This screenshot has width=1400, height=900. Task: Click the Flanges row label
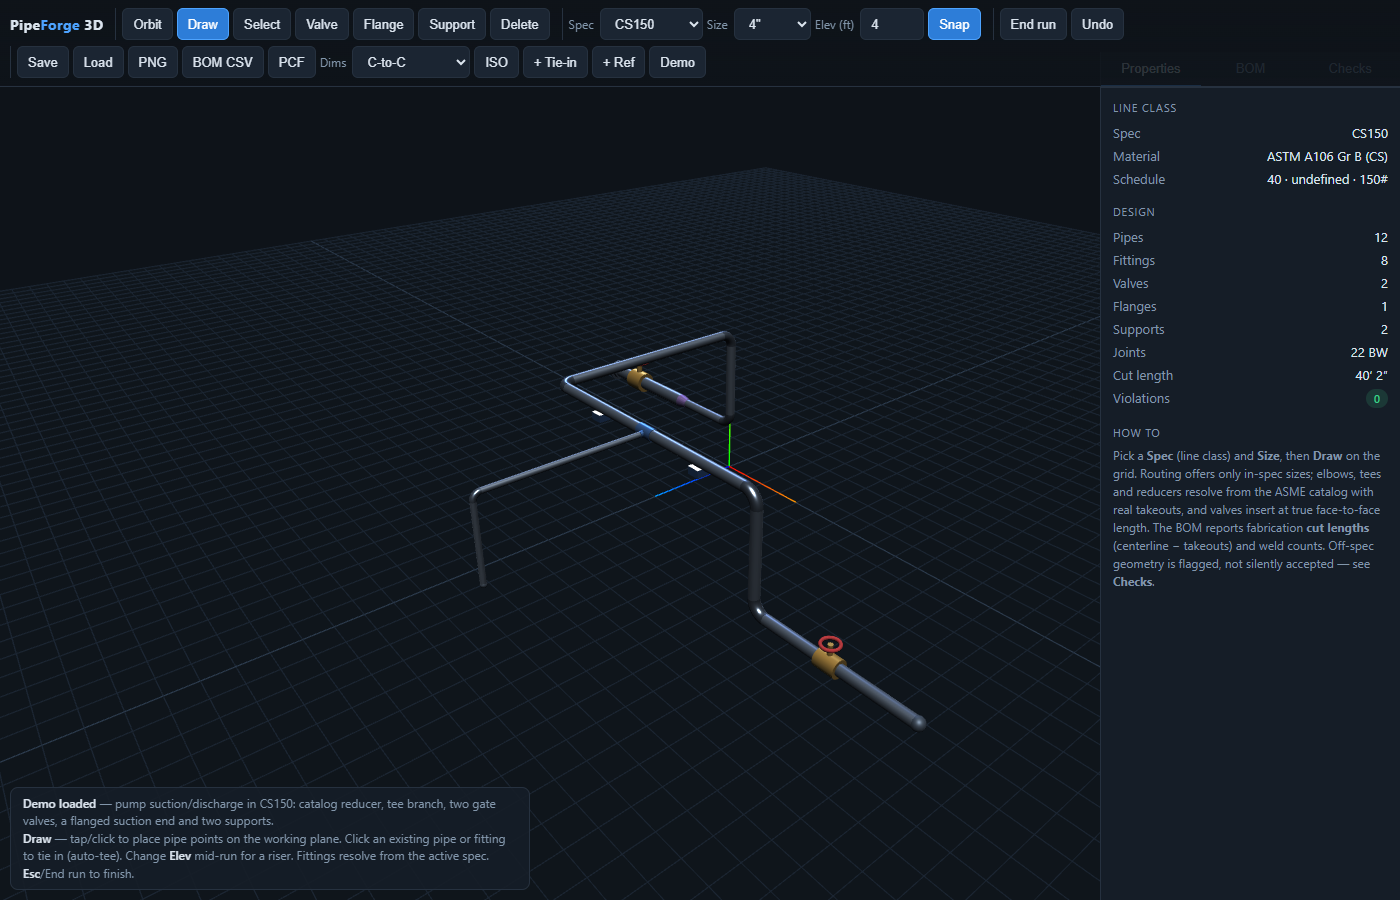pyautogui.click(x=1134, y=307)
